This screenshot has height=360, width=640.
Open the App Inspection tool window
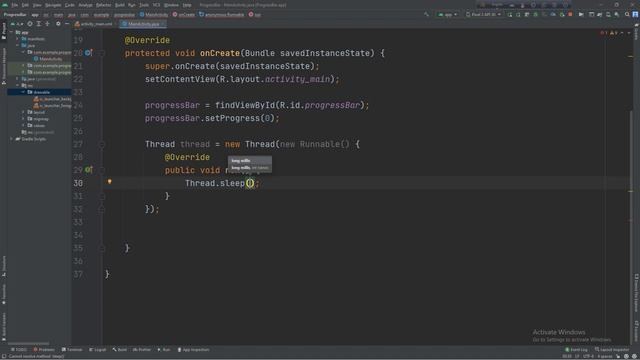[x=193, y=350]
